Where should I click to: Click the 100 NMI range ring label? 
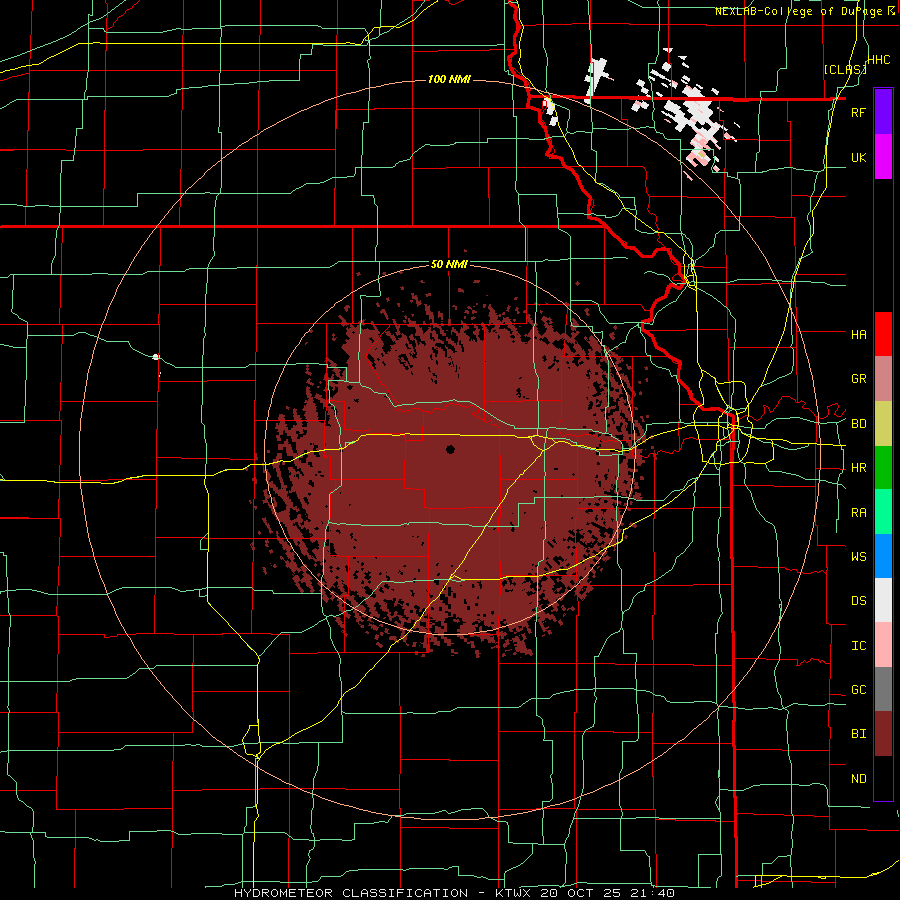pos(449,79)
